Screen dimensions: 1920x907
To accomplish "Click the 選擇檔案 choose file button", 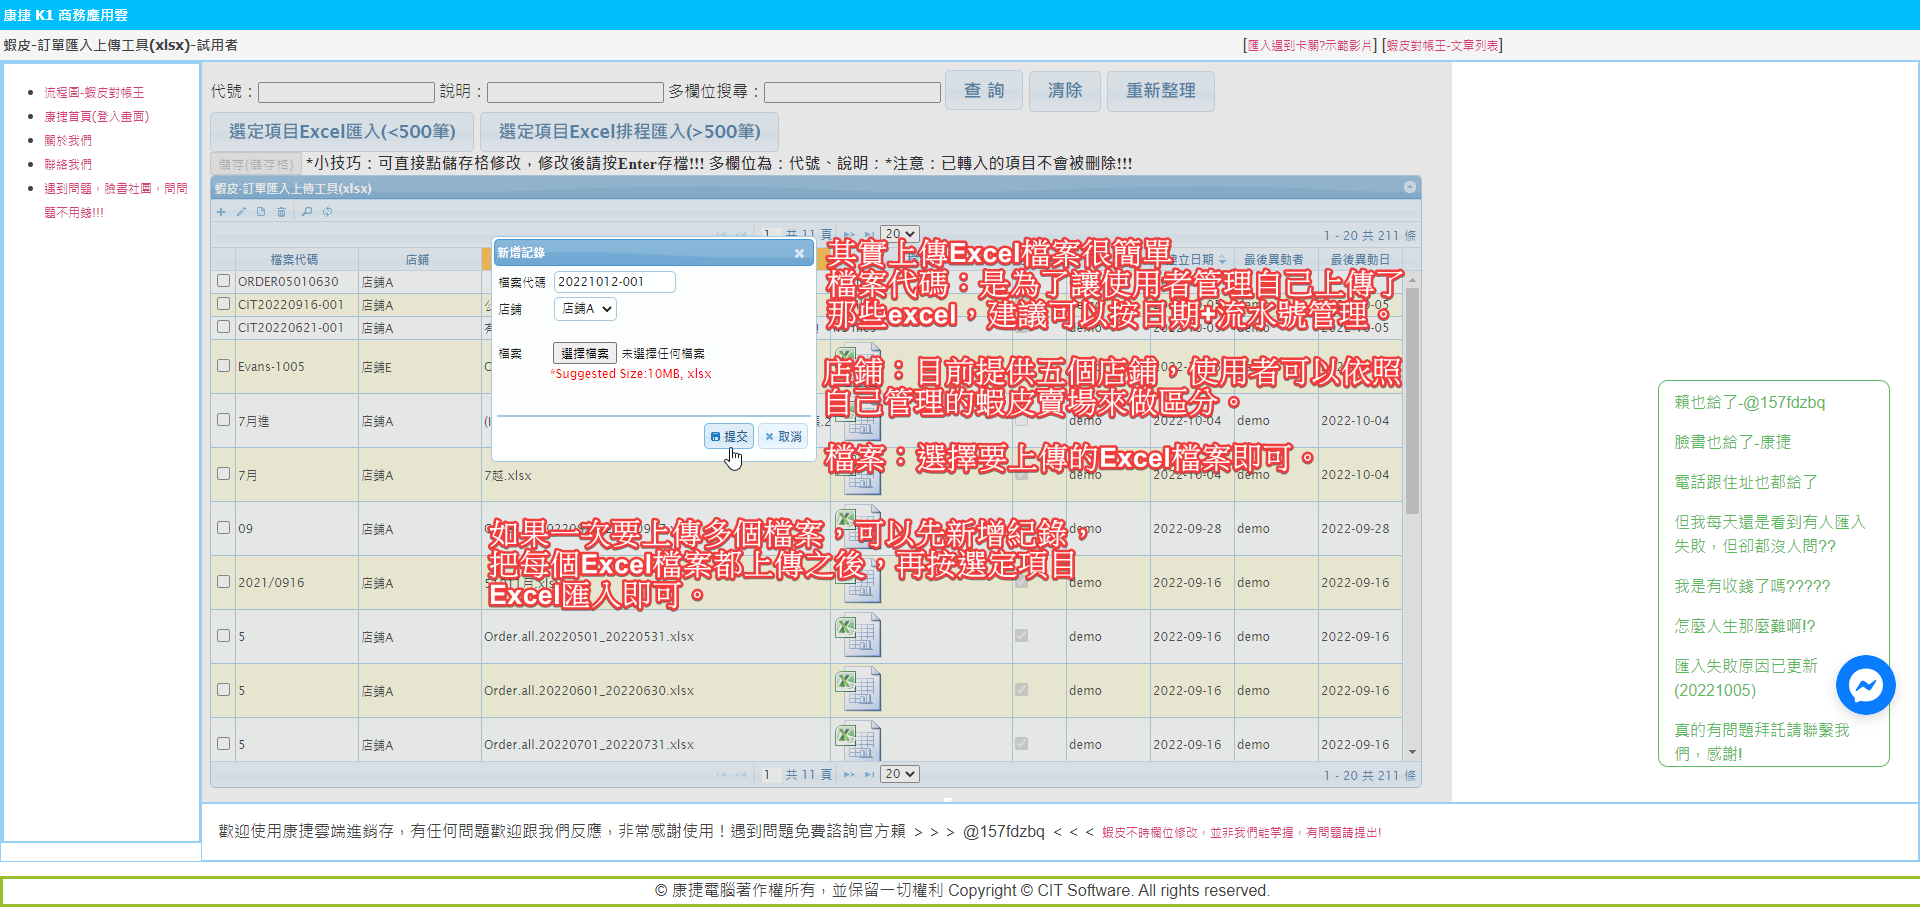I will 584,353.
